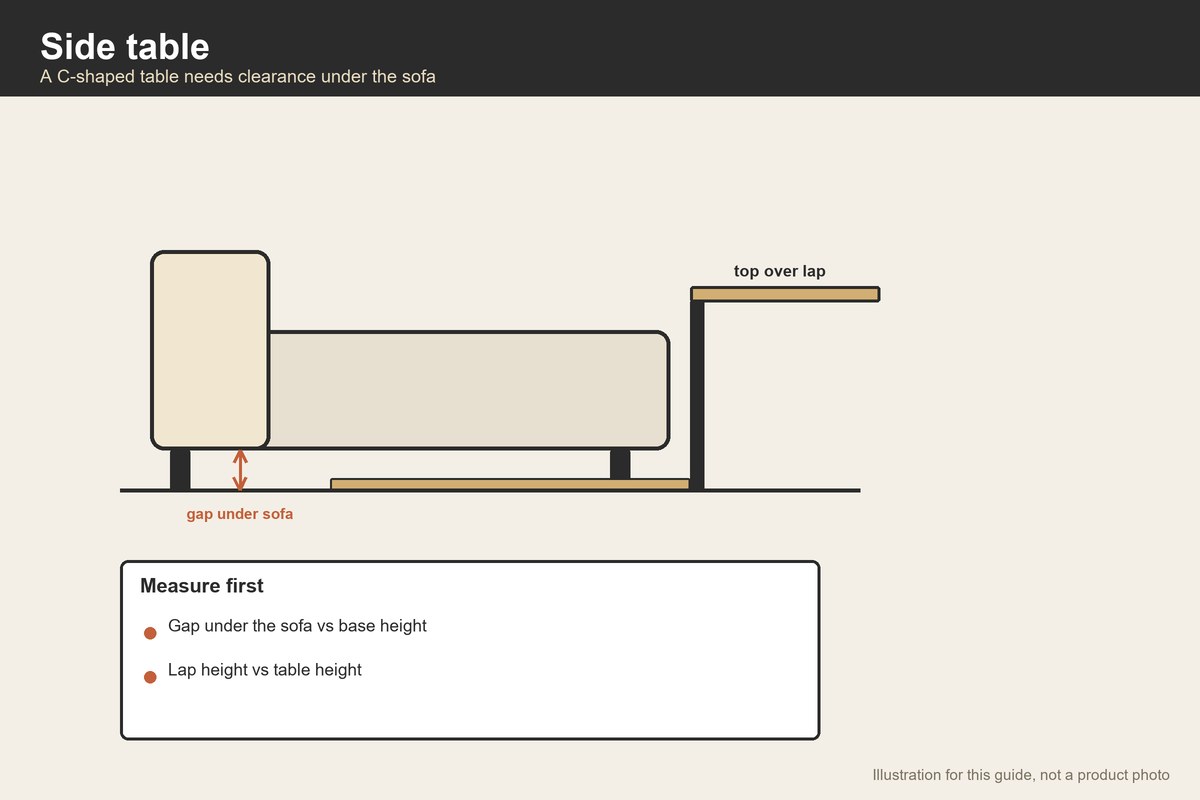Click the bullet dot beside "Lap height"

pos(150,677)
